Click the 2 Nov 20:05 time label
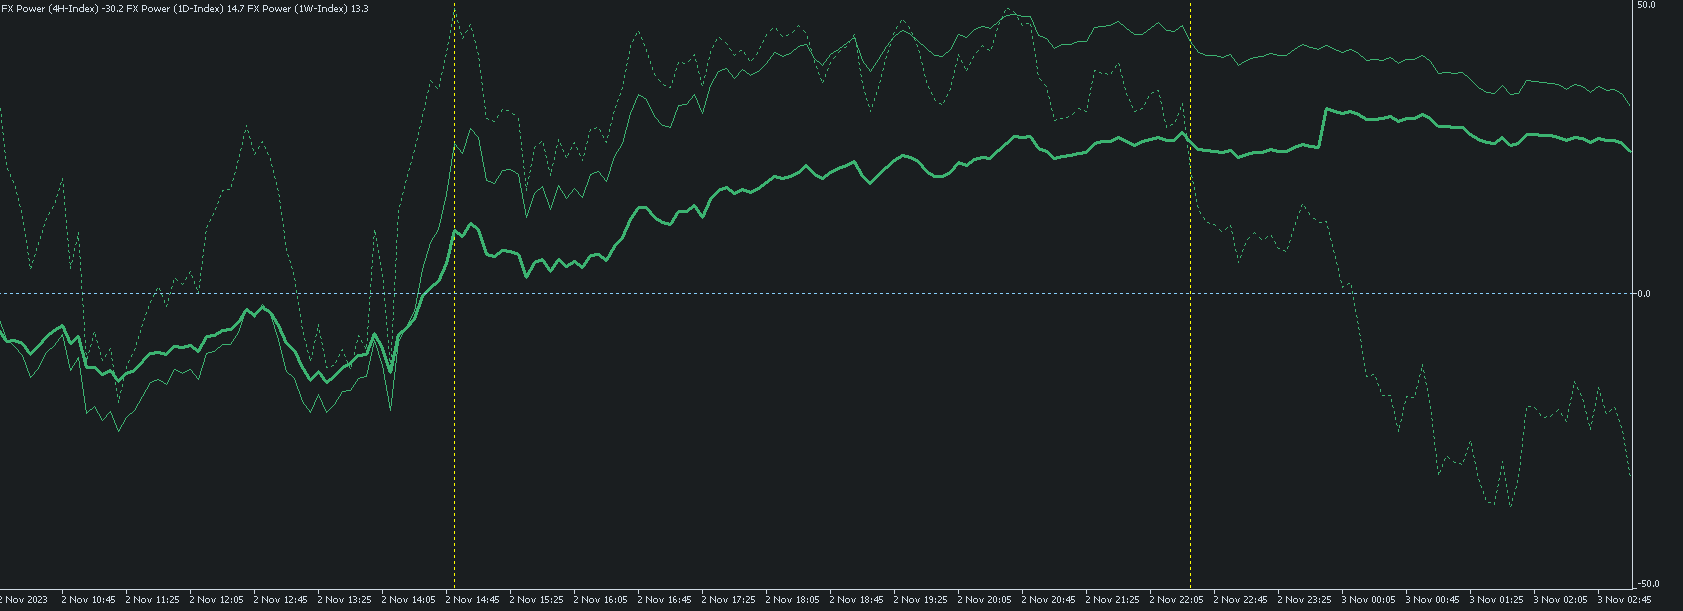The image size is (1683, 611). [984, 600]
